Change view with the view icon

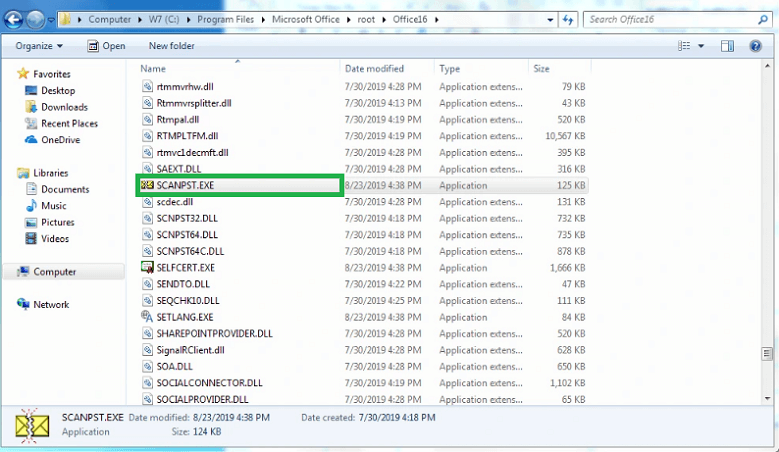pos(684,46)
